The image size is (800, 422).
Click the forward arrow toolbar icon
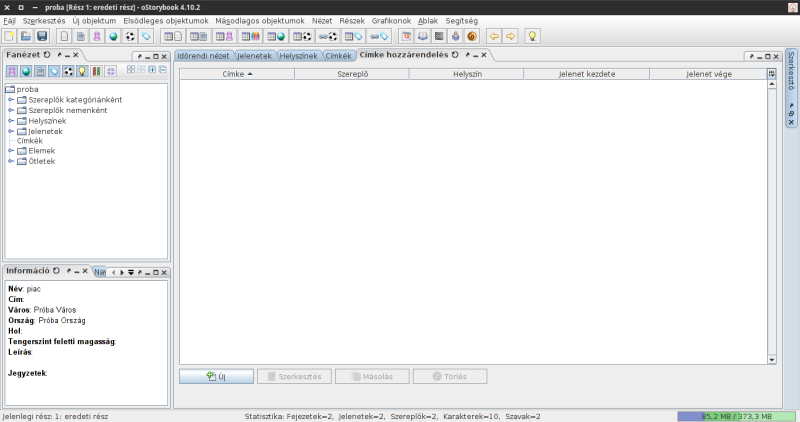510,36
